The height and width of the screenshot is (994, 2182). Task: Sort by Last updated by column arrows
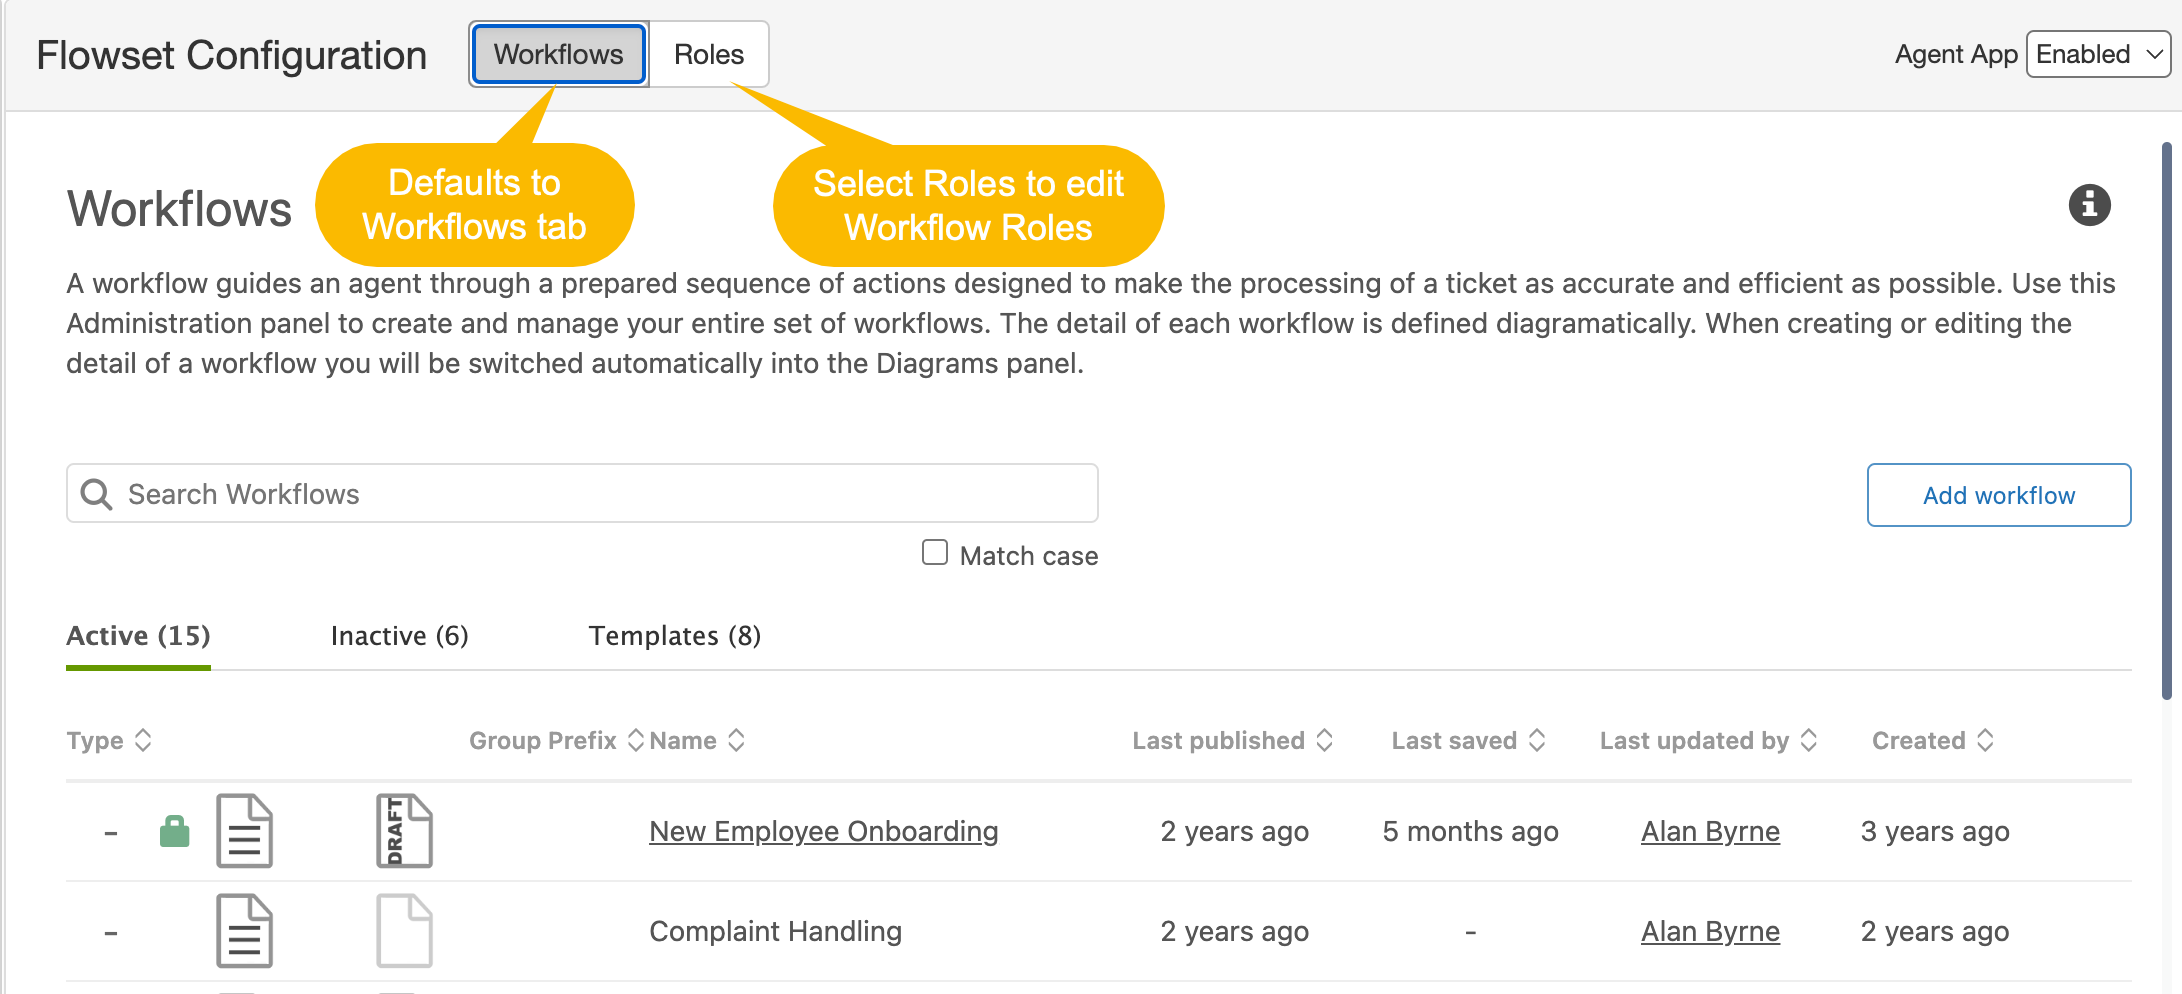coord(1808,740)
